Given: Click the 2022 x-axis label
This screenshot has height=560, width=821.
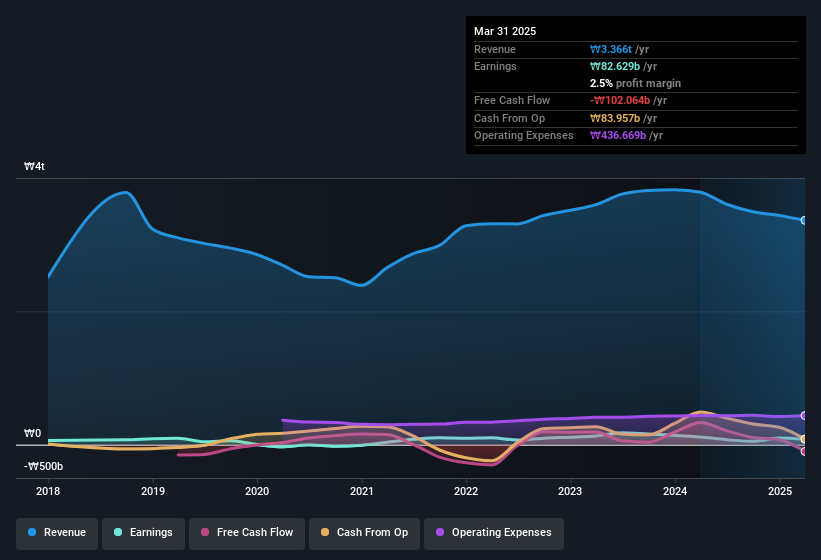Looking at the screenshot, I should point(466,491).
